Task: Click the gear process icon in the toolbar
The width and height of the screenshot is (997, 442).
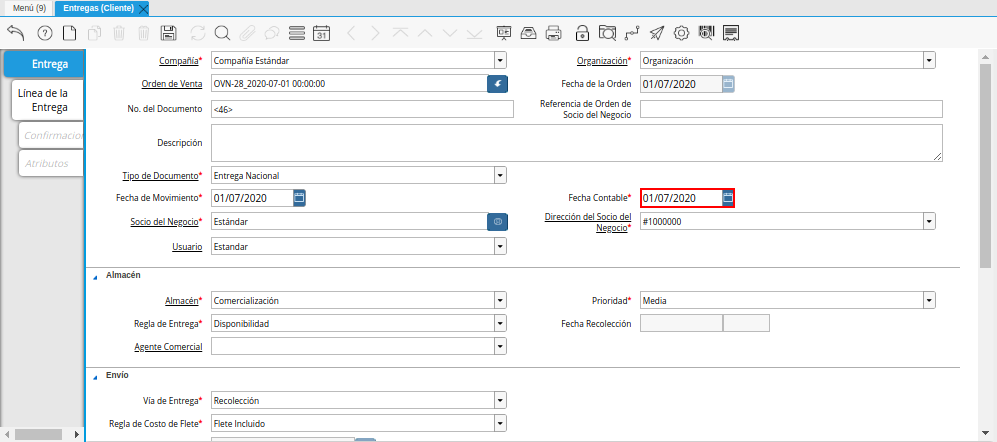Action: pos(681,33)
